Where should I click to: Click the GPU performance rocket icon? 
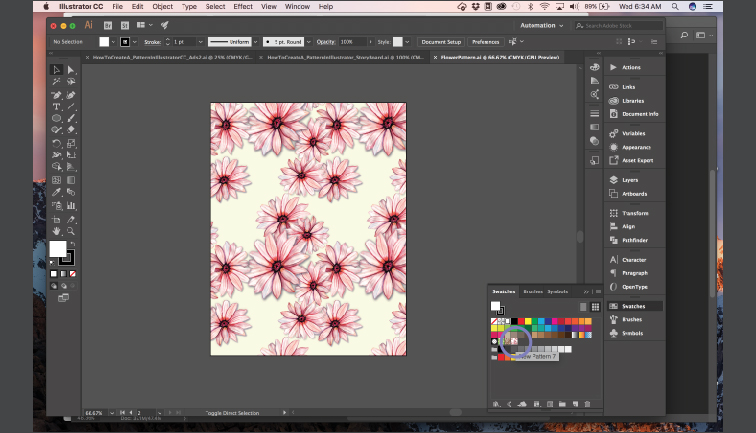click(164, 25)
